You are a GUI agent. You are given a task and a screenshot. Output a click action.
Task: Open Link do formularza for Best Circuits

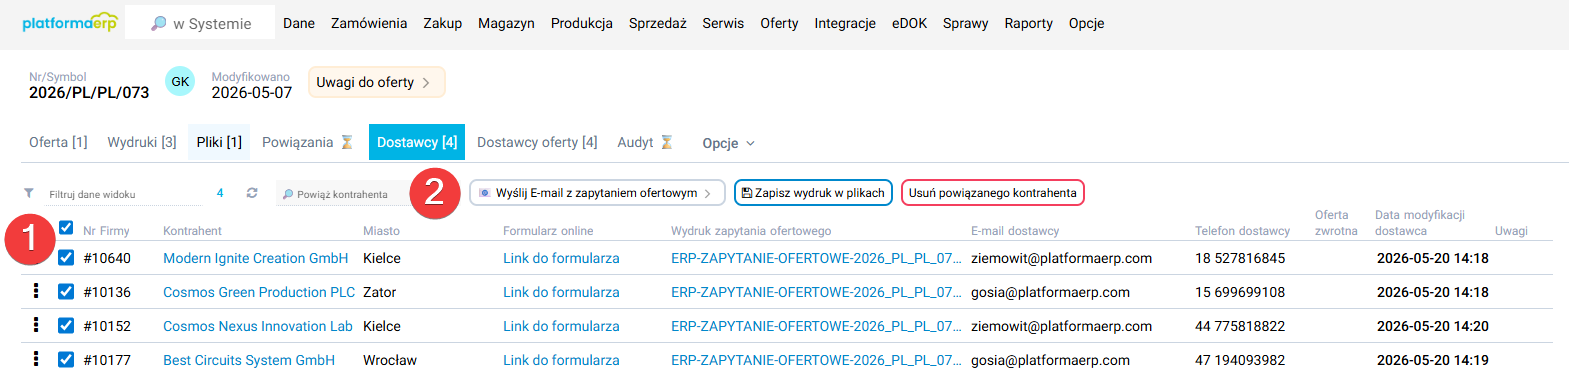click(x=561, y=360)
